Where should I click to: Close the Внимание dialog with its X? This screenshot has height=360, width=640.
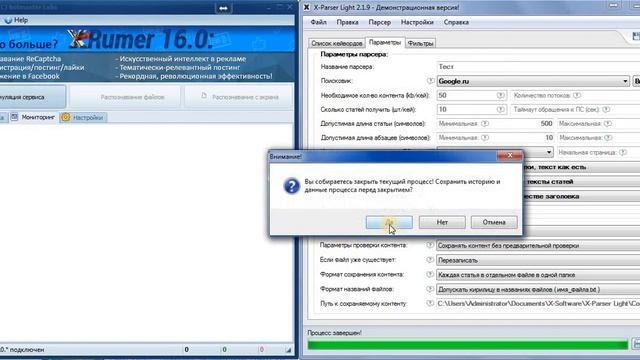pos(509,156)
